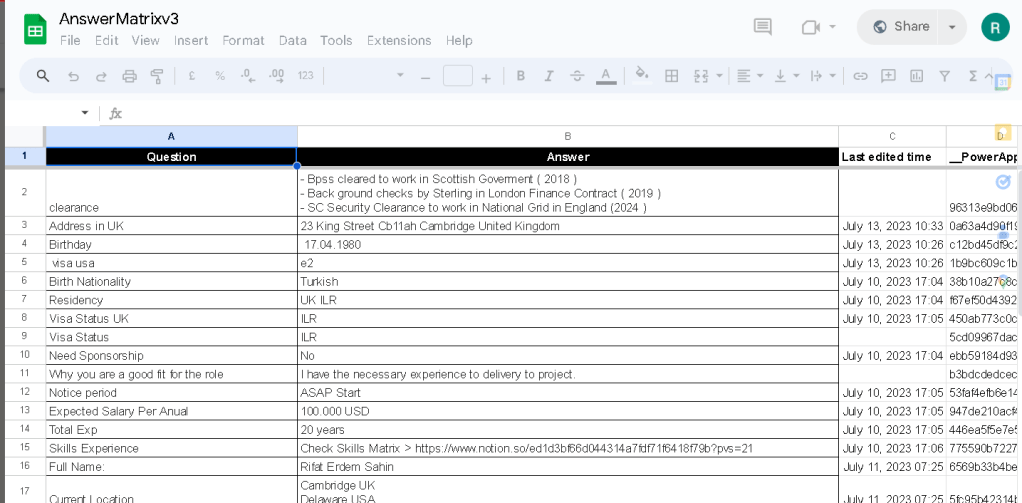1022x503 pixels.
Task: Open the comment history icon
Action: point(763,27)
